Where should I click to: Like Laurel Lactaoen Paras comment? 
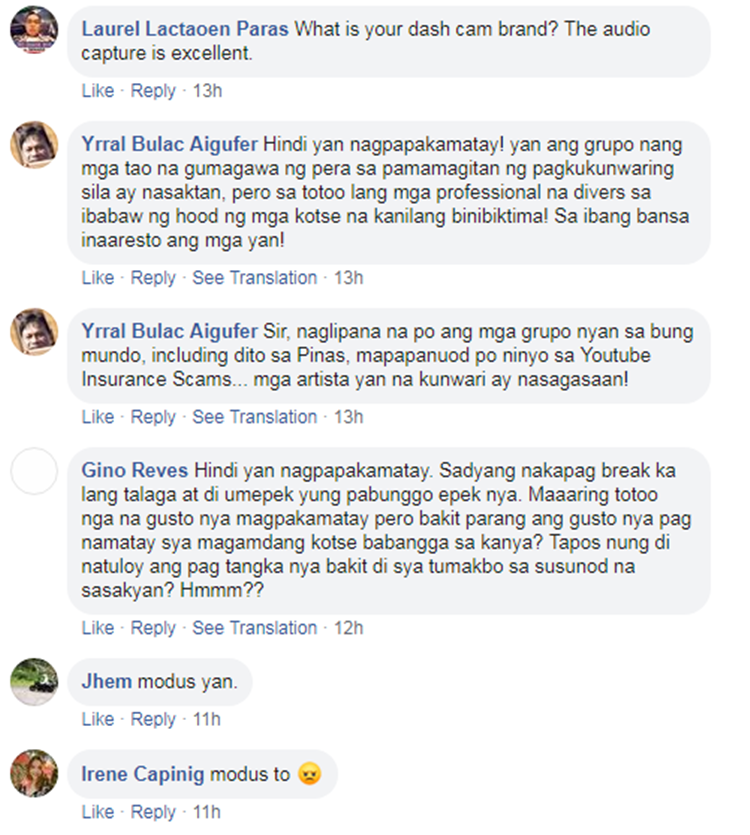97,91
